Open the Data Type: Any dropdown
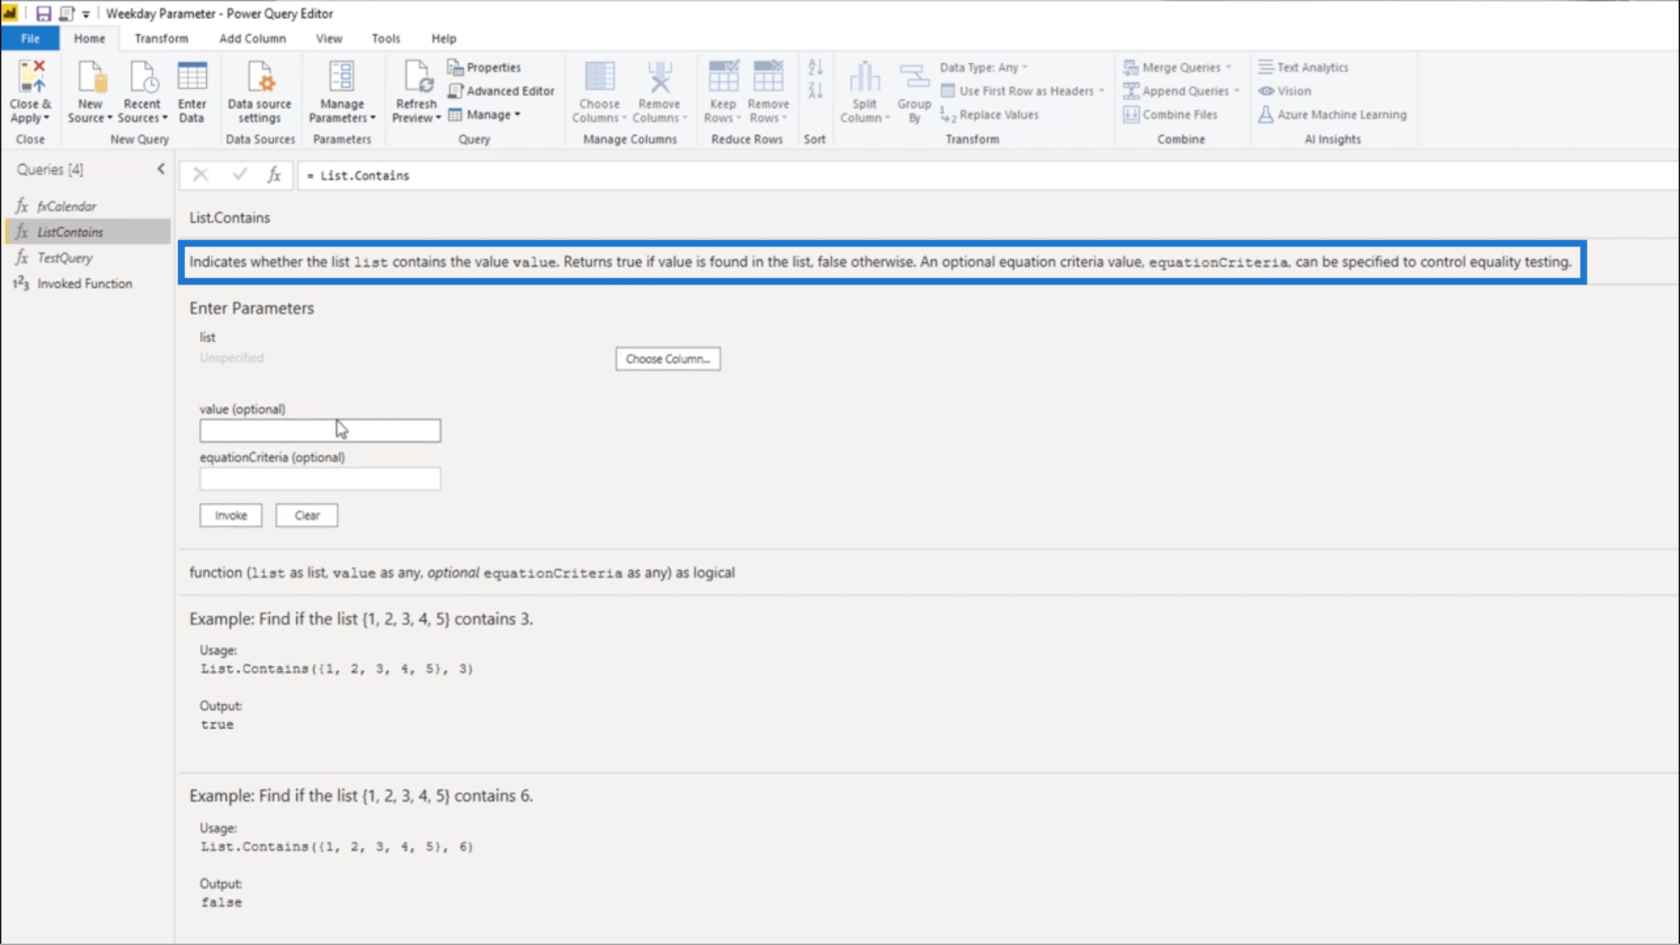This screenshot has width=1680, height=945. [983, 67]
